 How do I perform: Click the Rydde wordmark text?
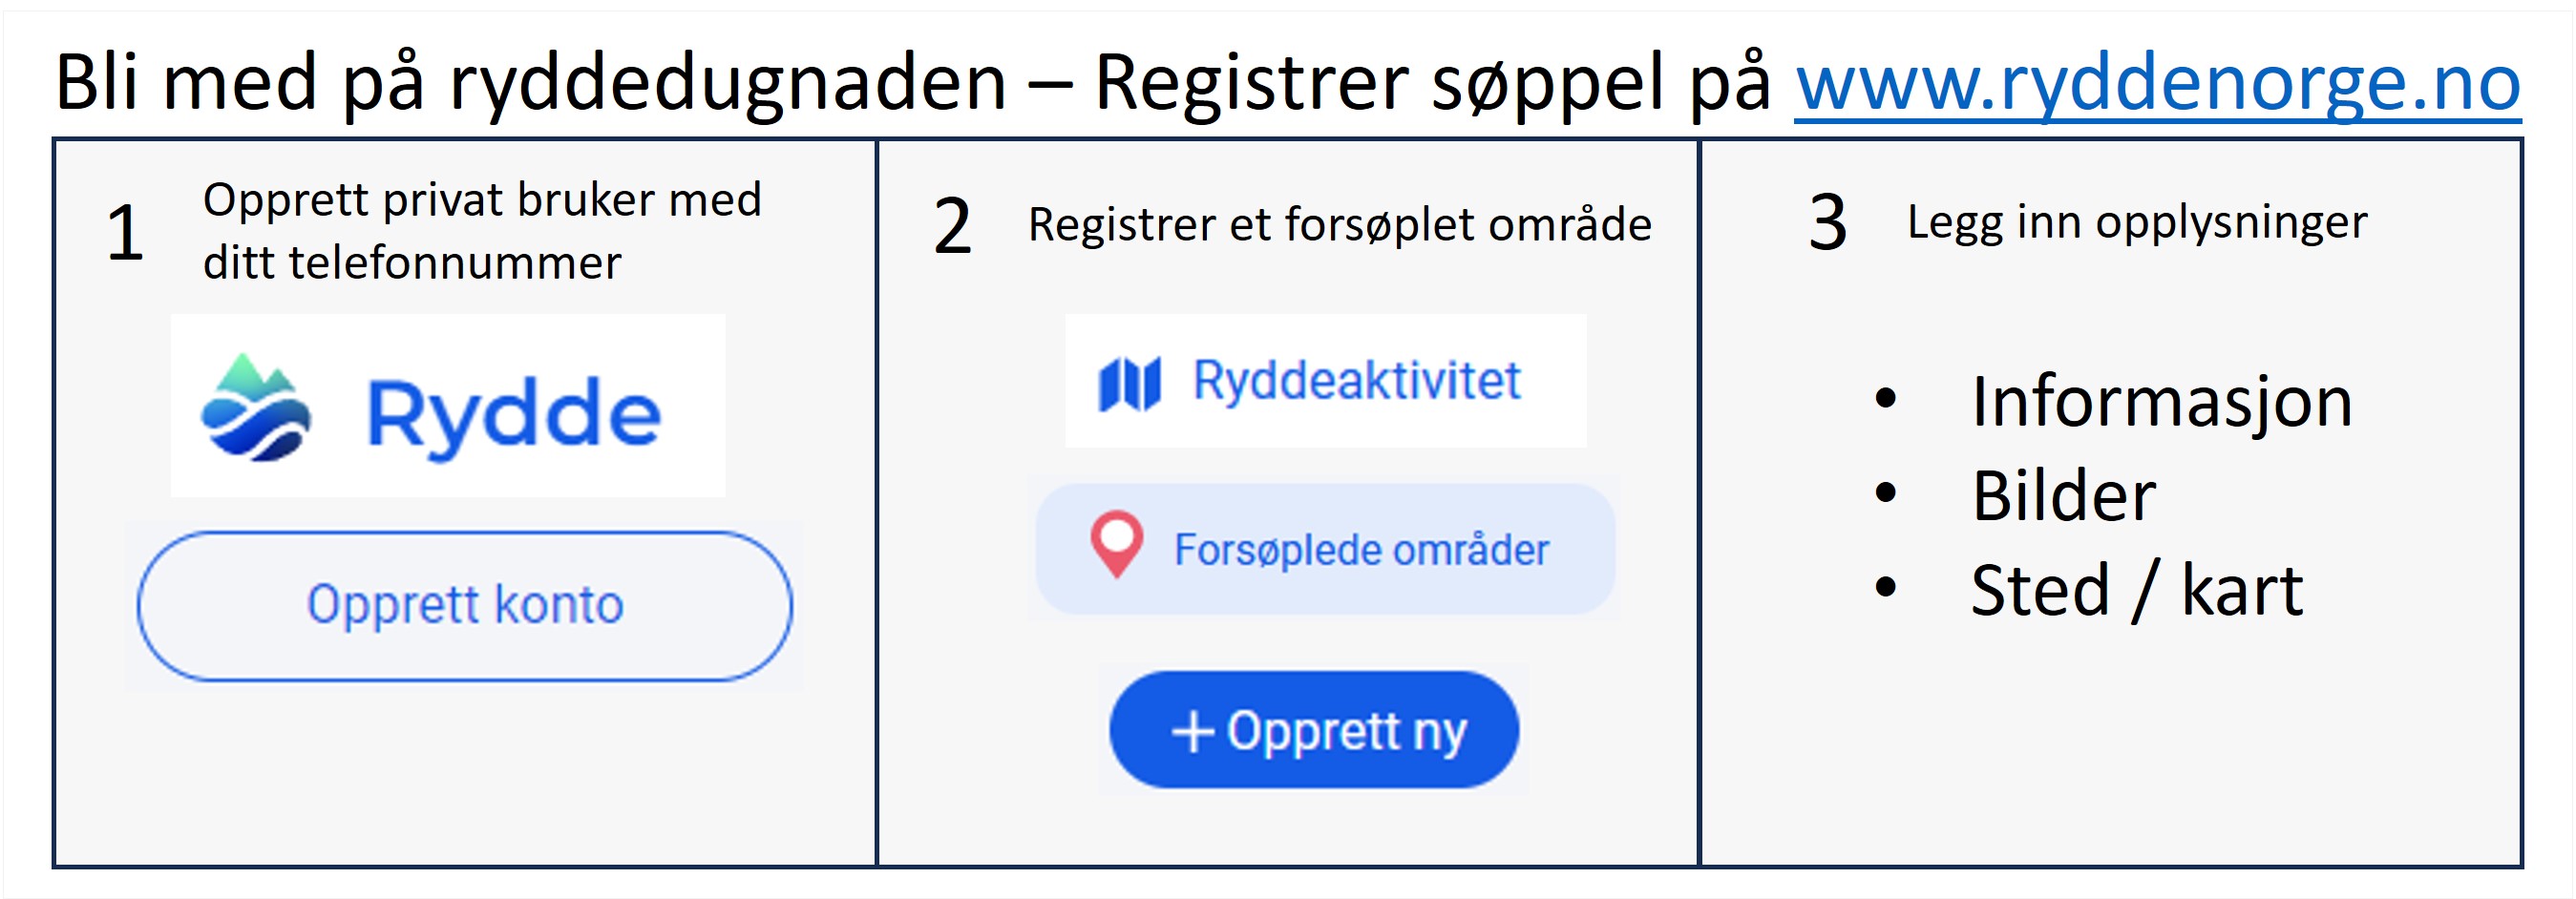[x=514, y=416]
